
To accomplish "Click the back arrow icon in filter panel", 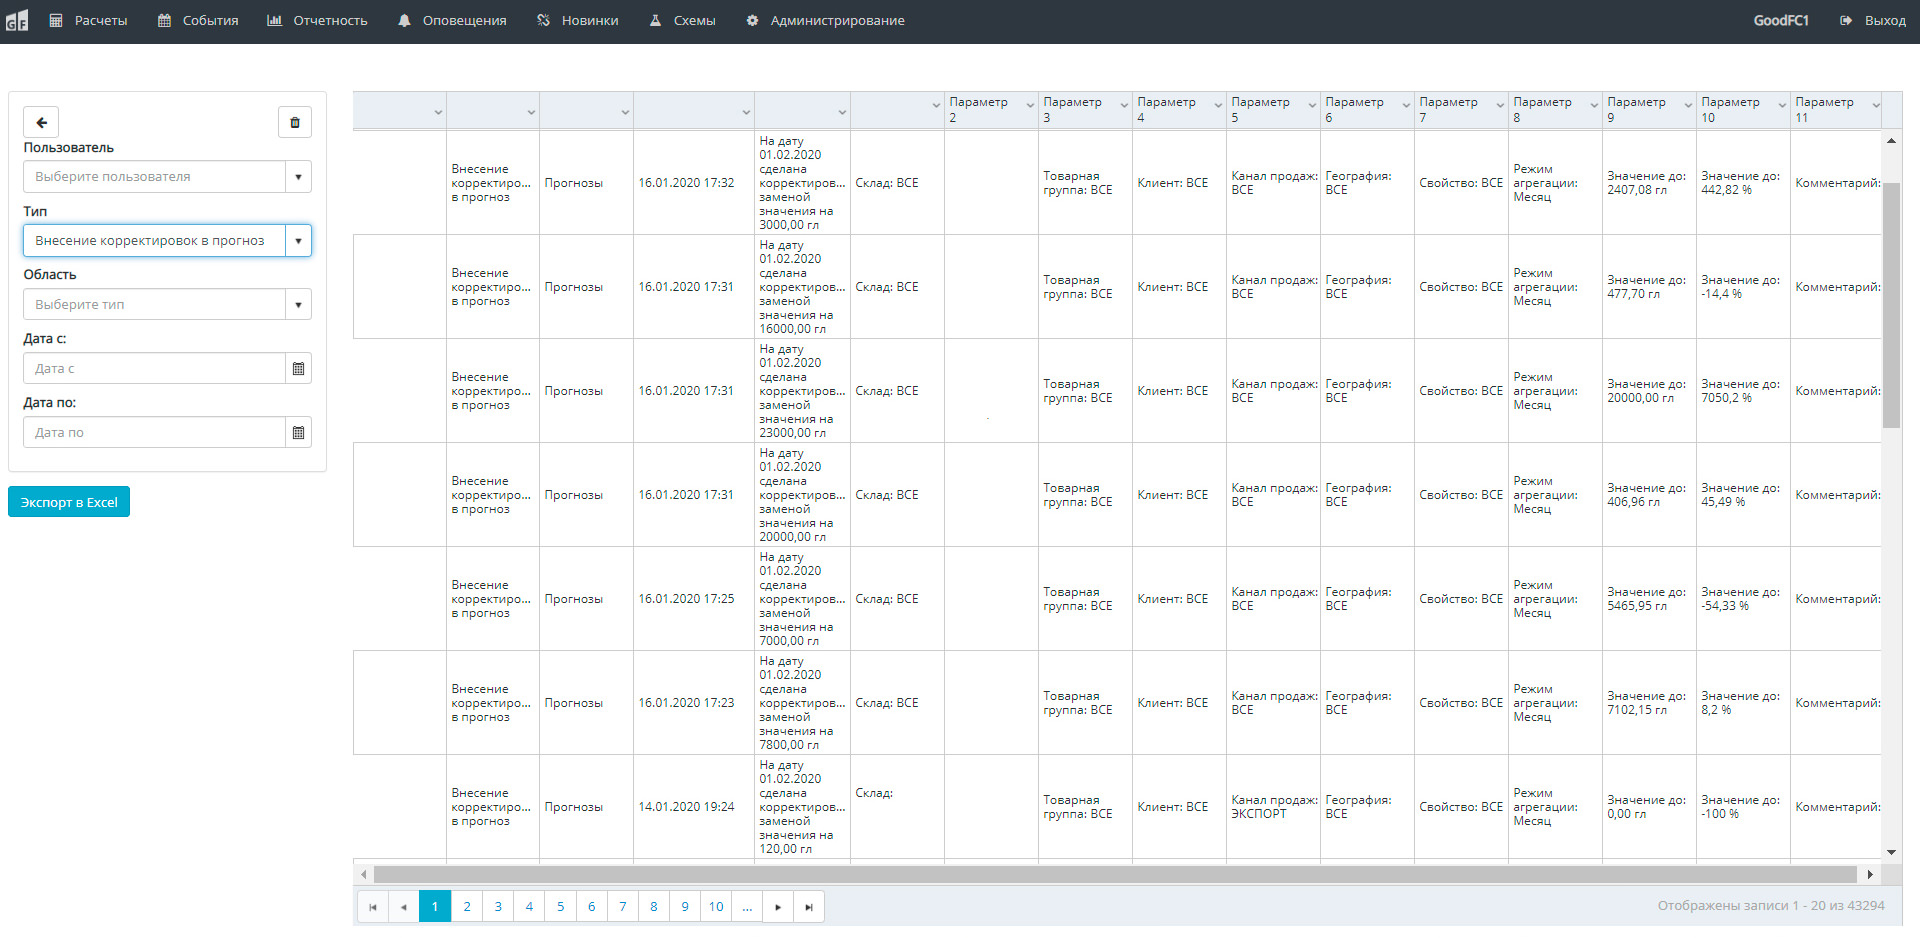I will (41, 122).
